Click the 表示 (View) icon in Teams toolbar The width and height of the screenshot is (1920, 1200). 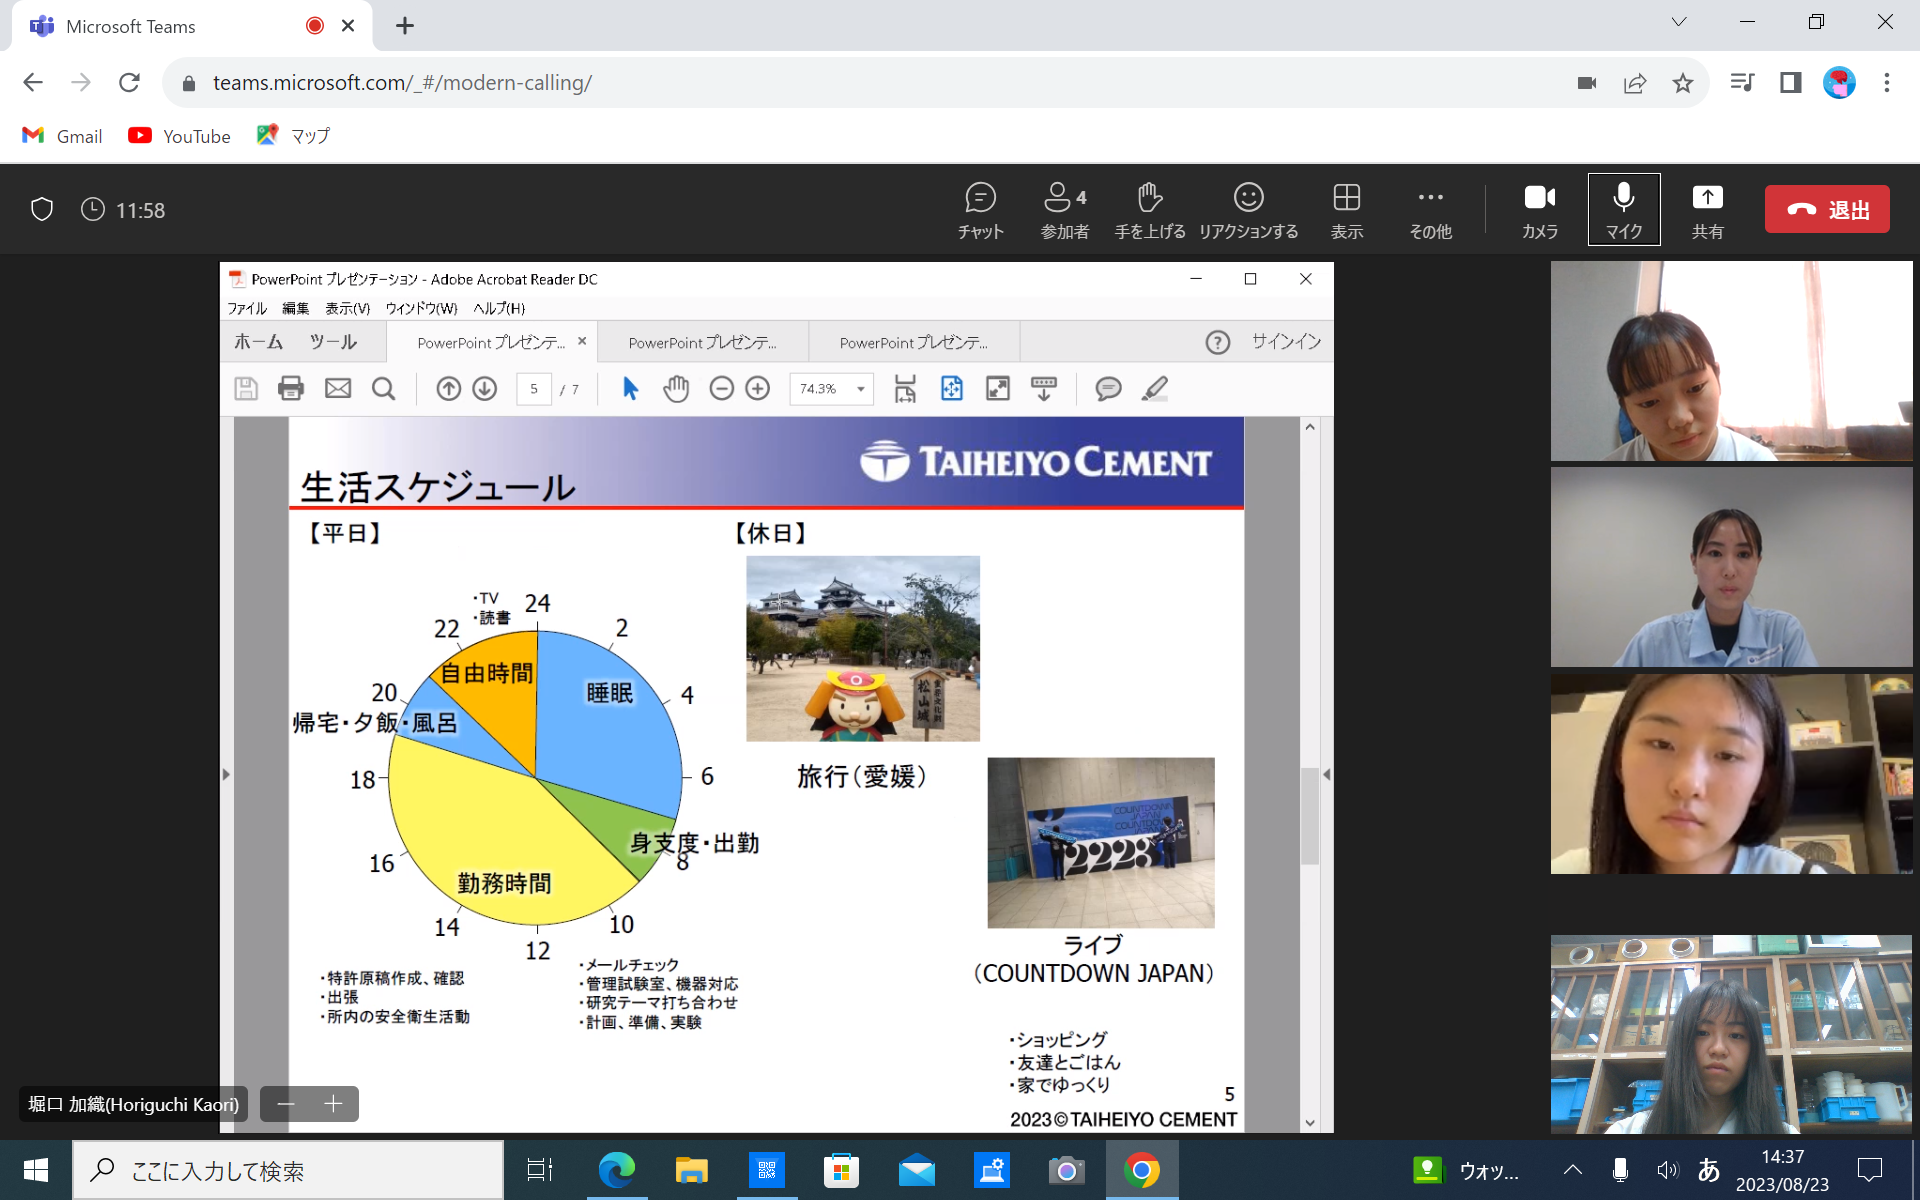[x=1348, y=209]
